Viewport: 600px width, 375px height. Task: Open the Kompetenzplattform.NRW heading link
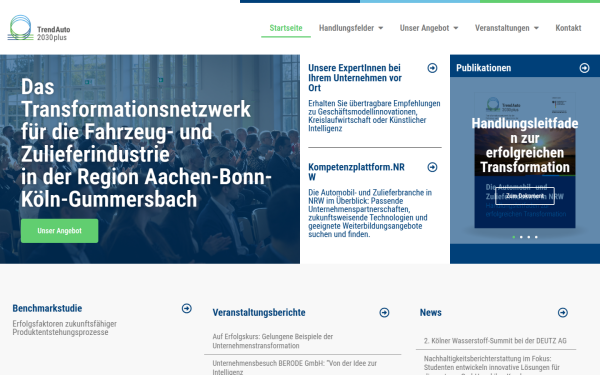(x=356, y=172)
